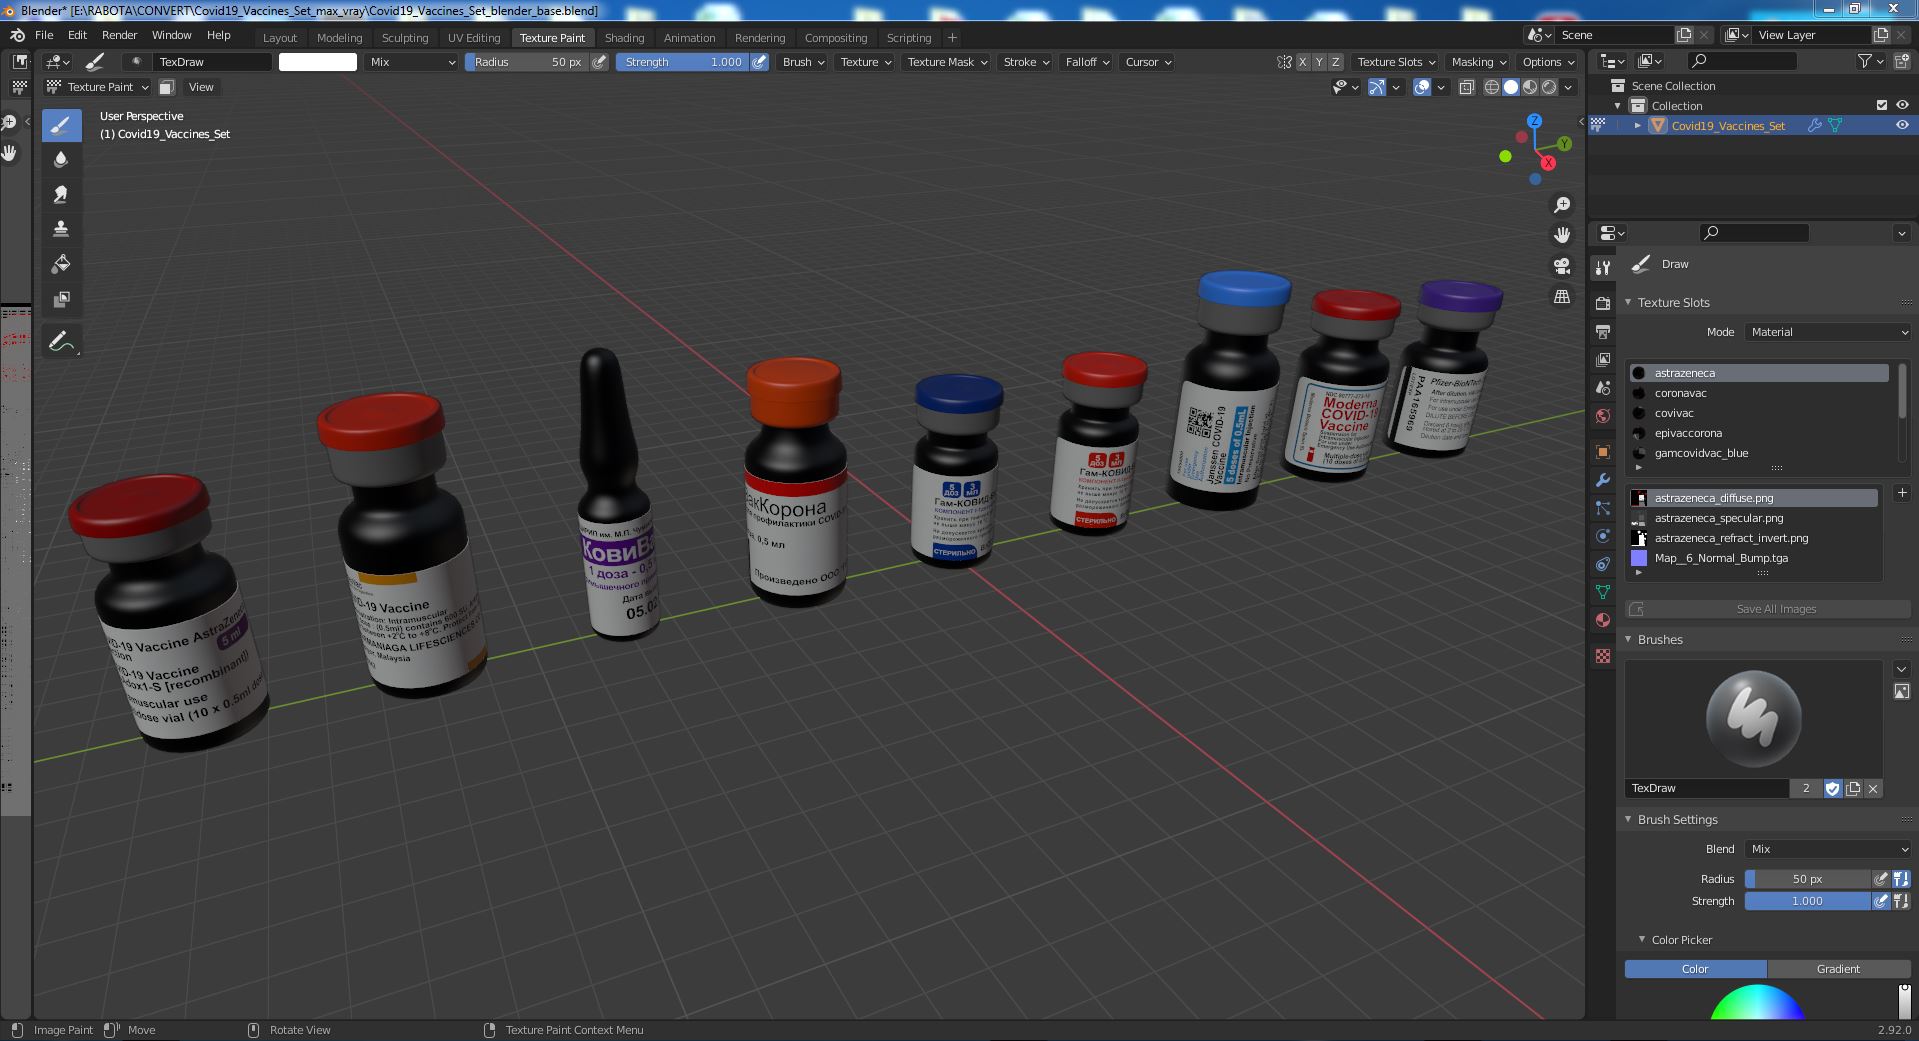Image resolution: width=1919 pixels, height=1041 pixels.
Task: Open the Falloff settings popover
Action: [1087, 62]
